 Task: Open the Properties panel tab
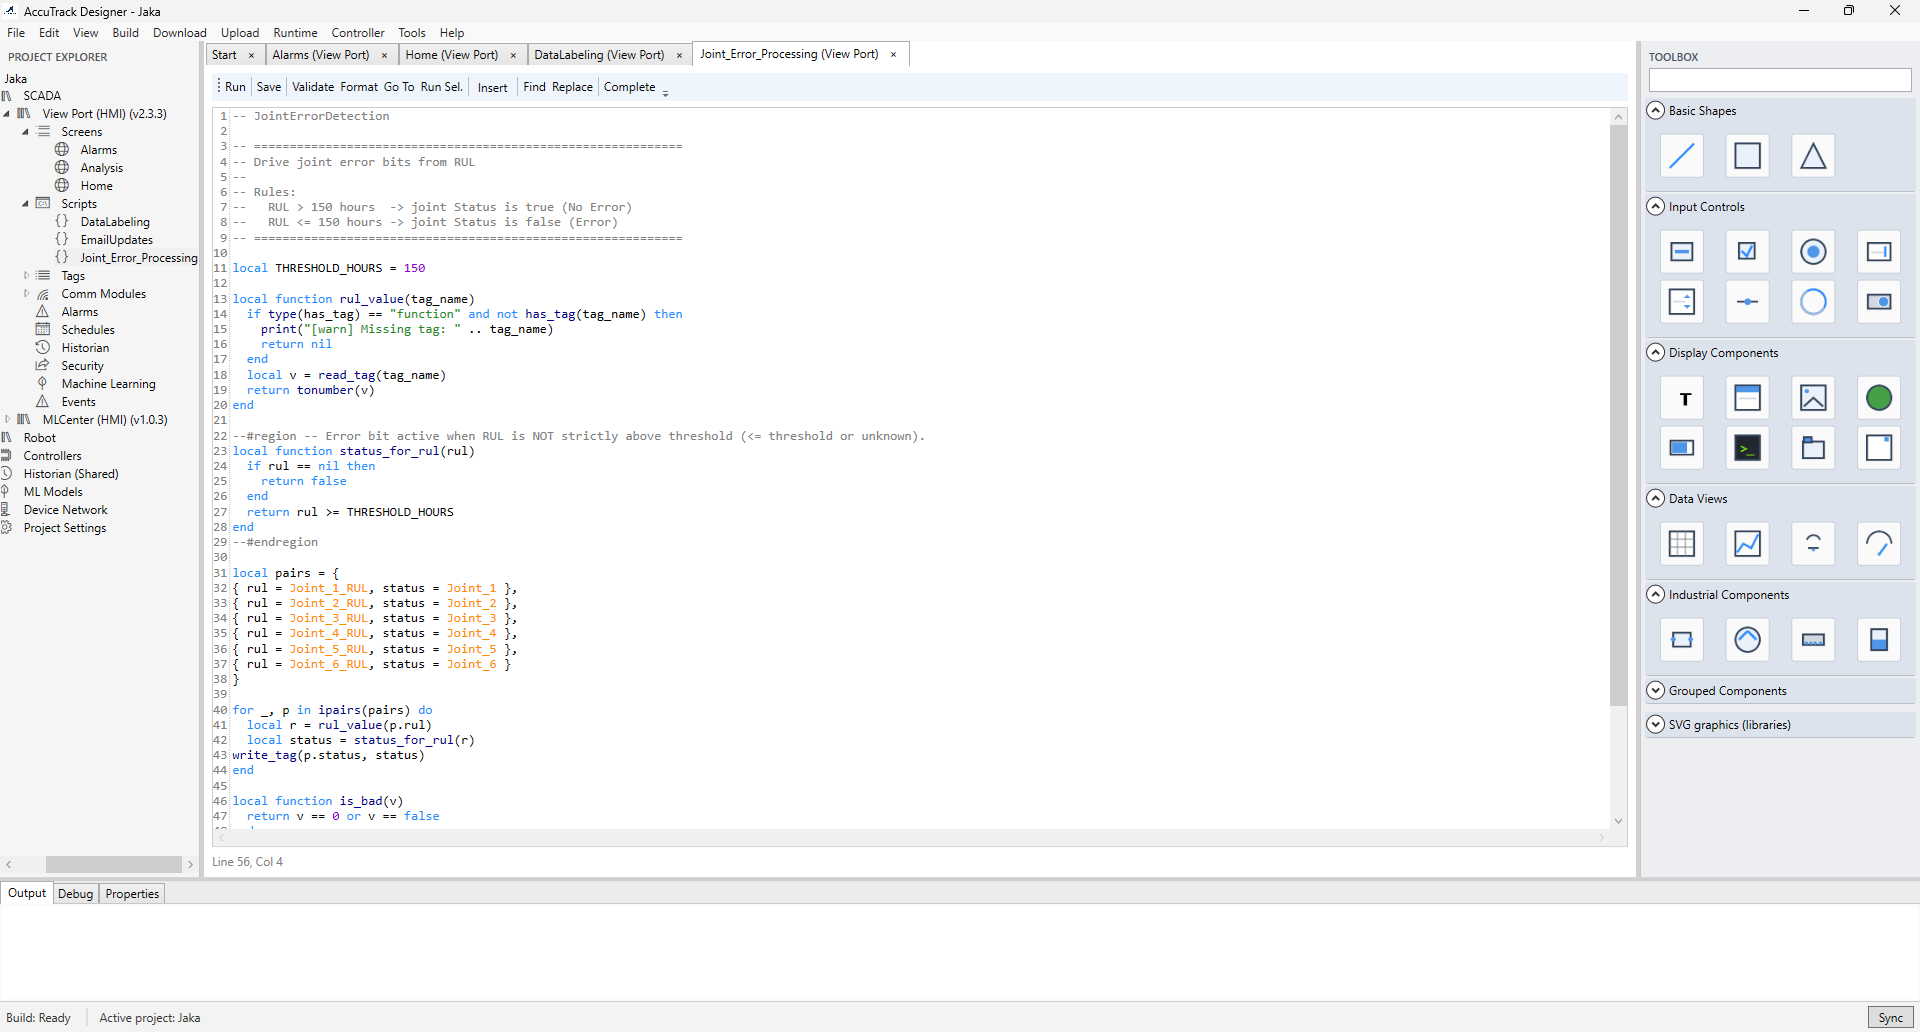(132, 894)
